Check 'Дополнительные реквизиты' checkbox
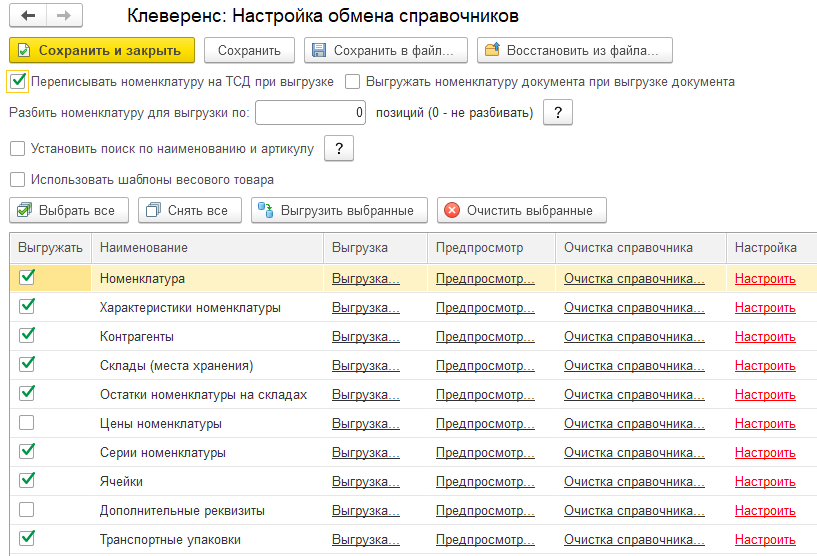This screenshot has height=556, width=817. [27, 510]
